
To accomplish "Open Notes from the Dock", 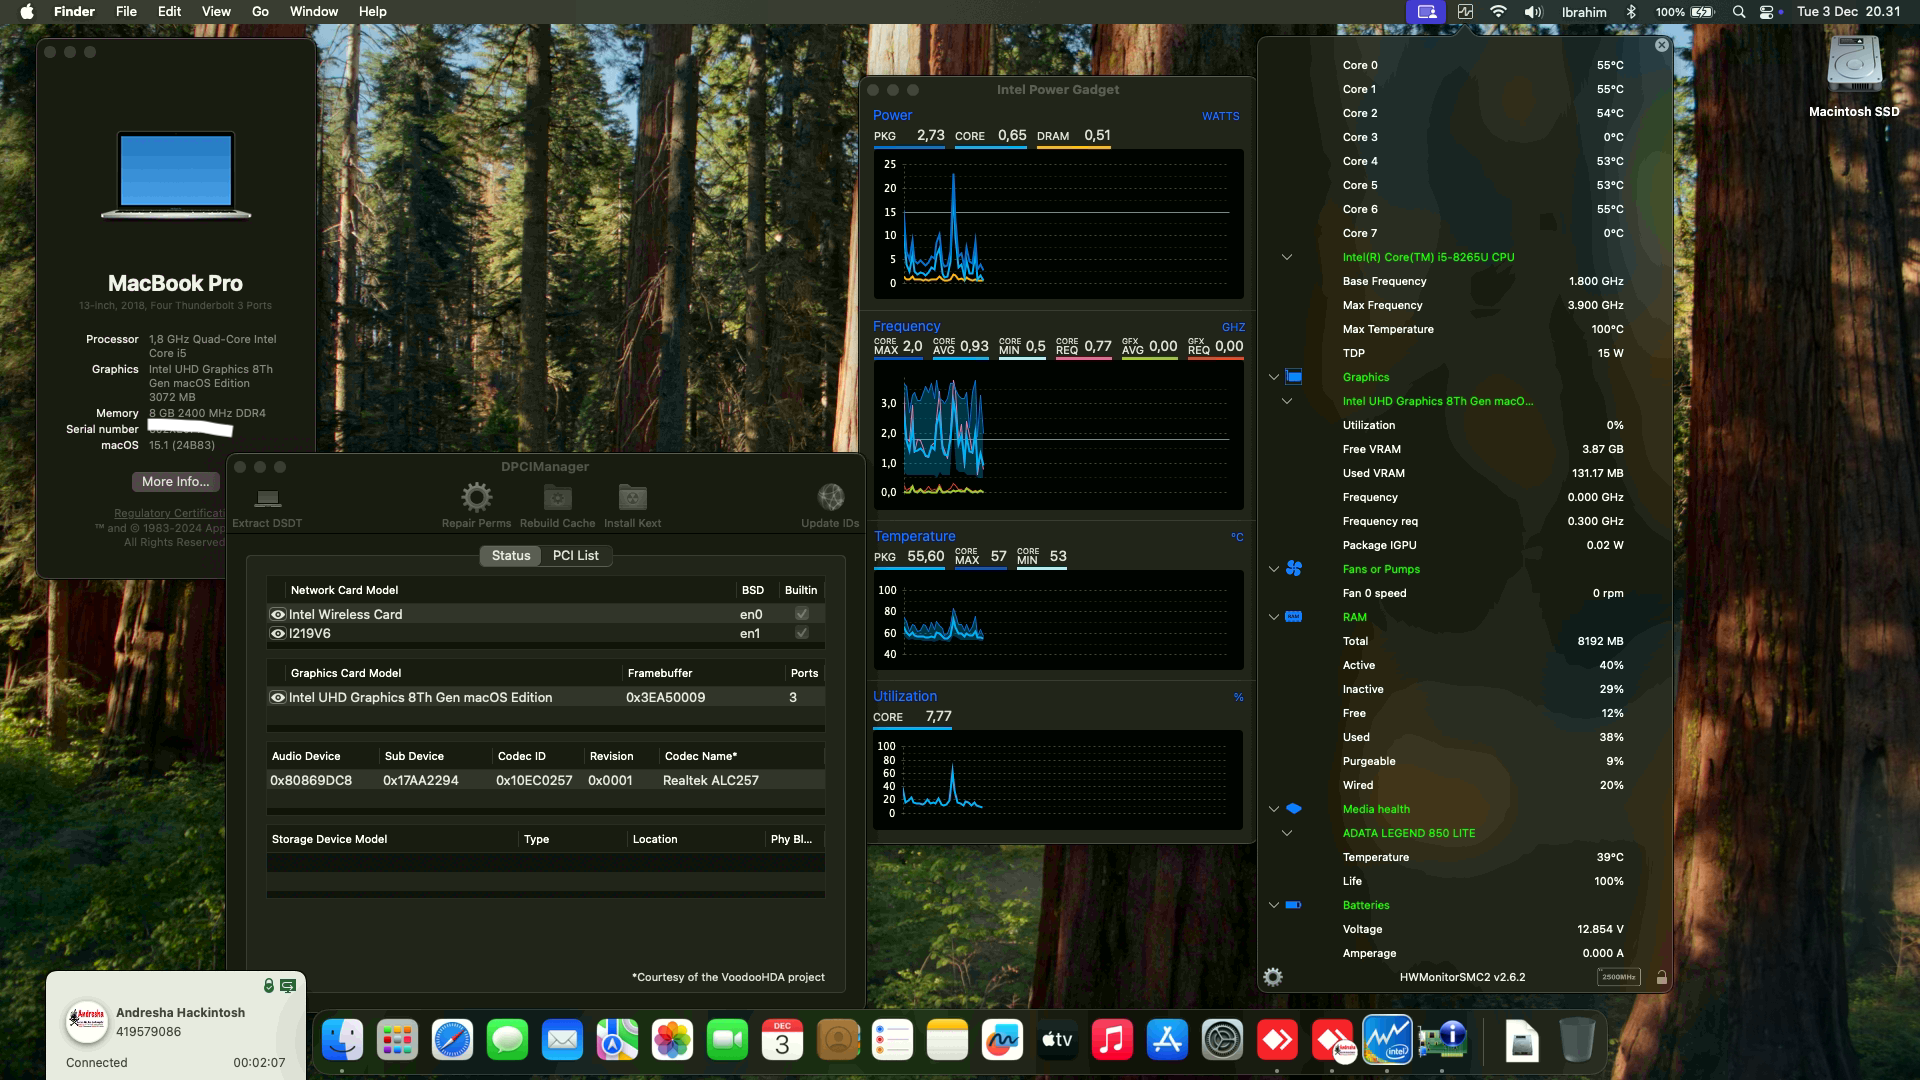I will click(947, 1040).
